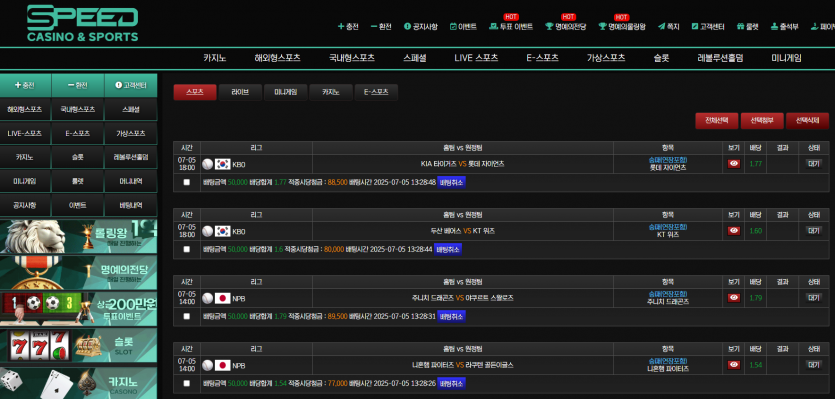Viewport: 835px width, 399px height.
Task: Open 레볼루션홀덤 in the main navigation bar
Action: click(721, 59)
